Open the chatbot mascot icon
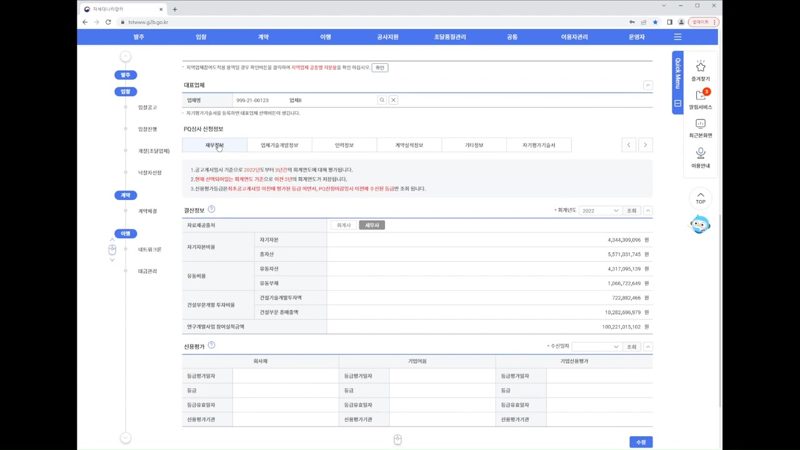The width and height of the screenshot is (800, 450). [x=700, y=224]
